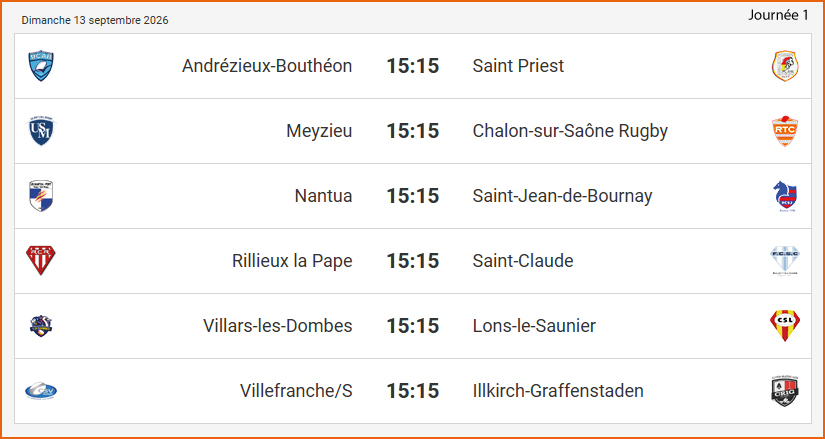
Task: Click the Saint Priest club crest
Action: pyautogui.click(x=785, y=66)
